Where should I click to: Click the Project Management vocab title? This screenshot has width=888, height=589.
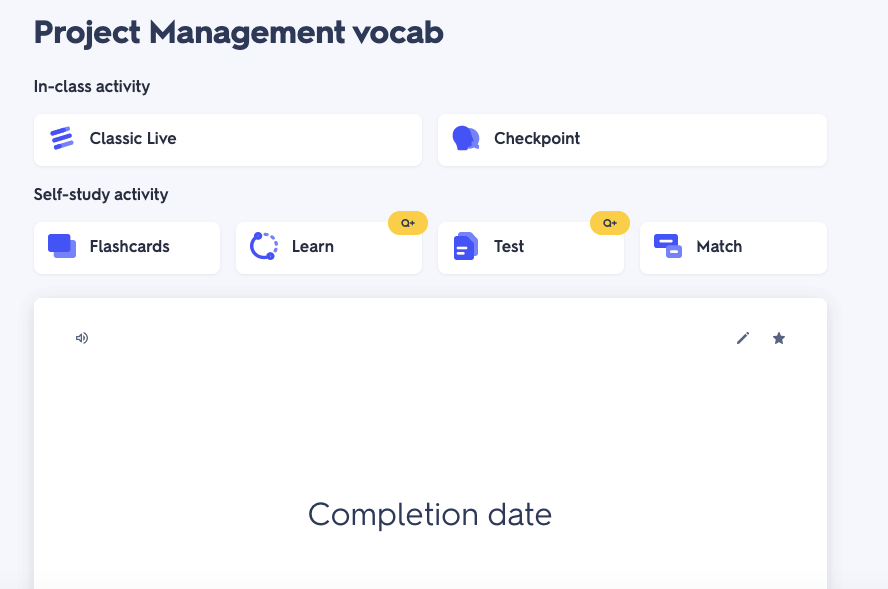click(239, 32)
